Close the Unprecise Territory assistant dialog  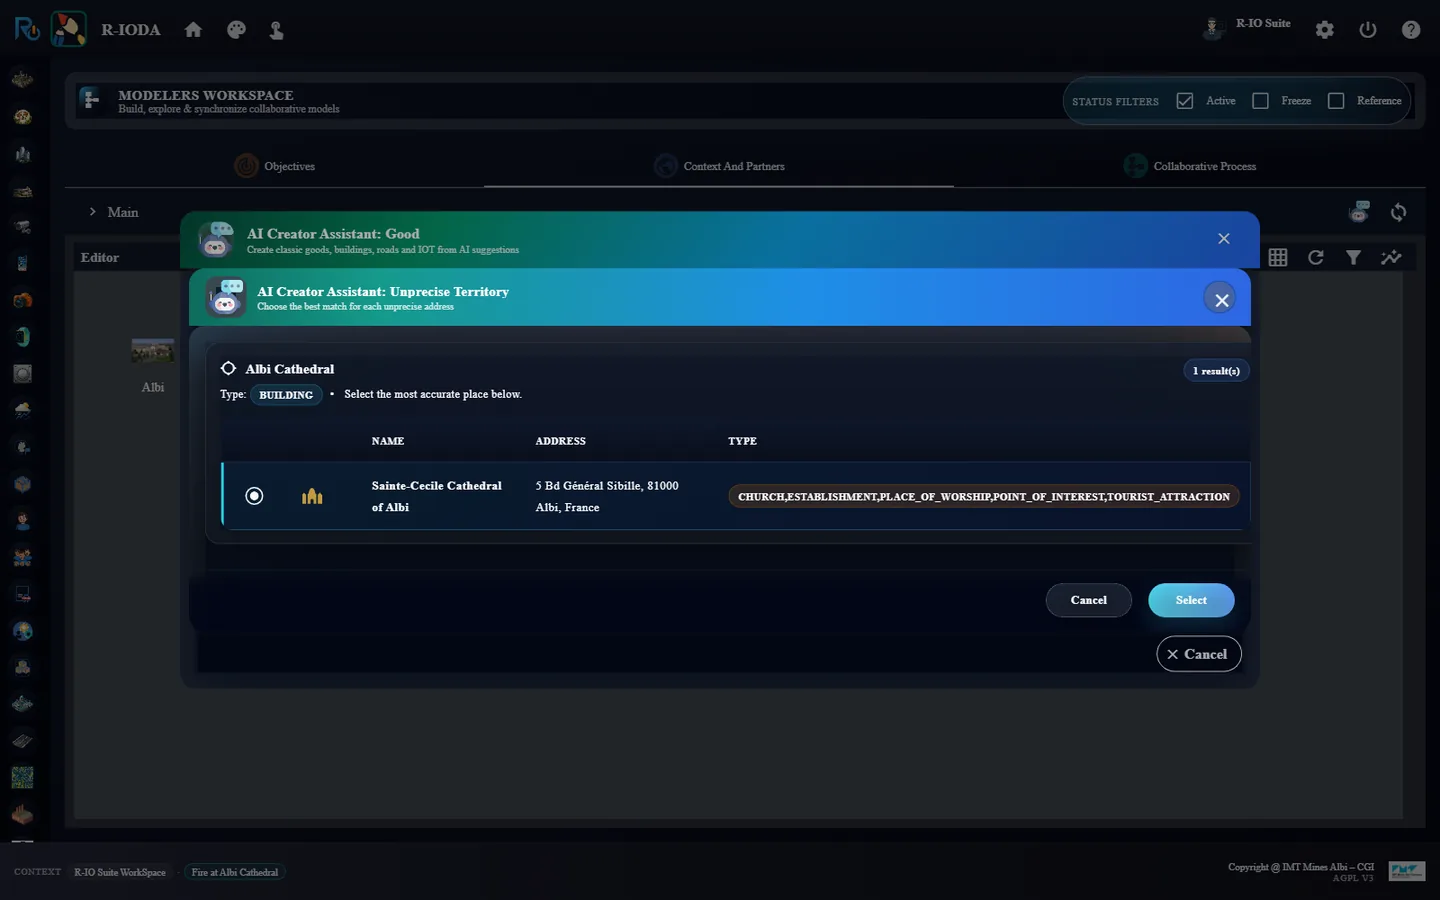pos(1221,299)
